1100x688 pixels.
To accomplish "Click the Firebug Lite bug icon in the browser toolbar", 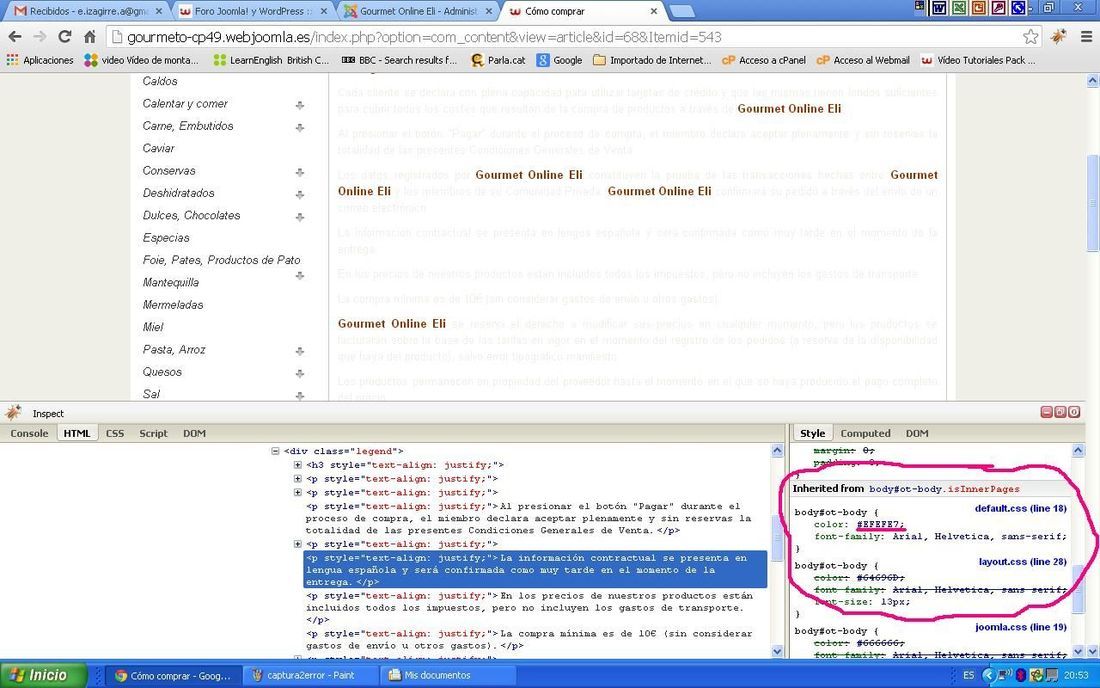I will [1058, 36].
